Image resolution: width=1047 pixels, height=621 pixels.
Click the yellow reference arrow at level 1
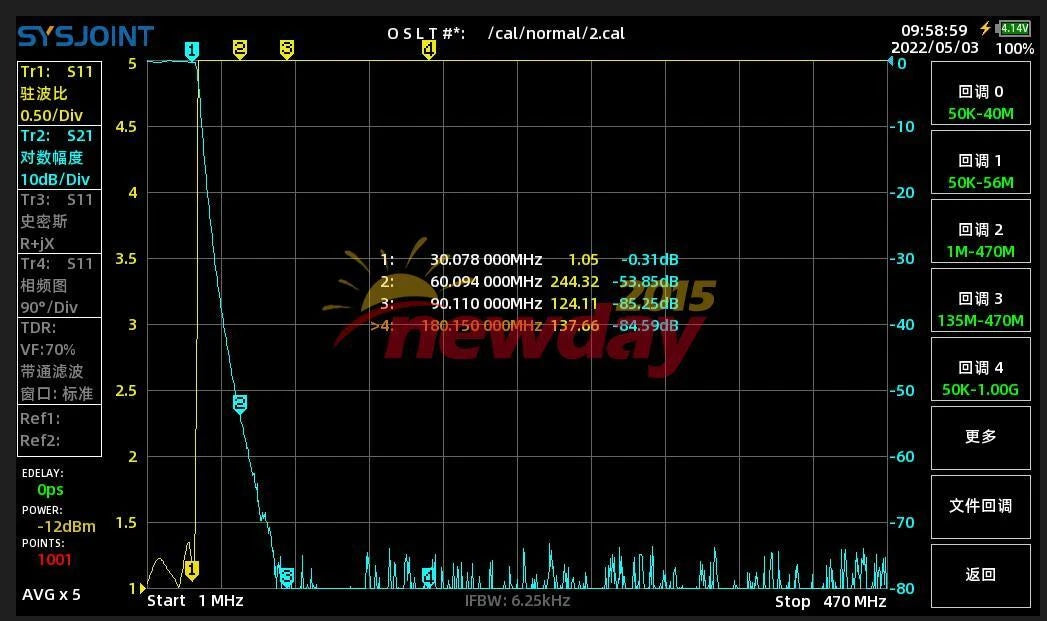coord(142,588)
